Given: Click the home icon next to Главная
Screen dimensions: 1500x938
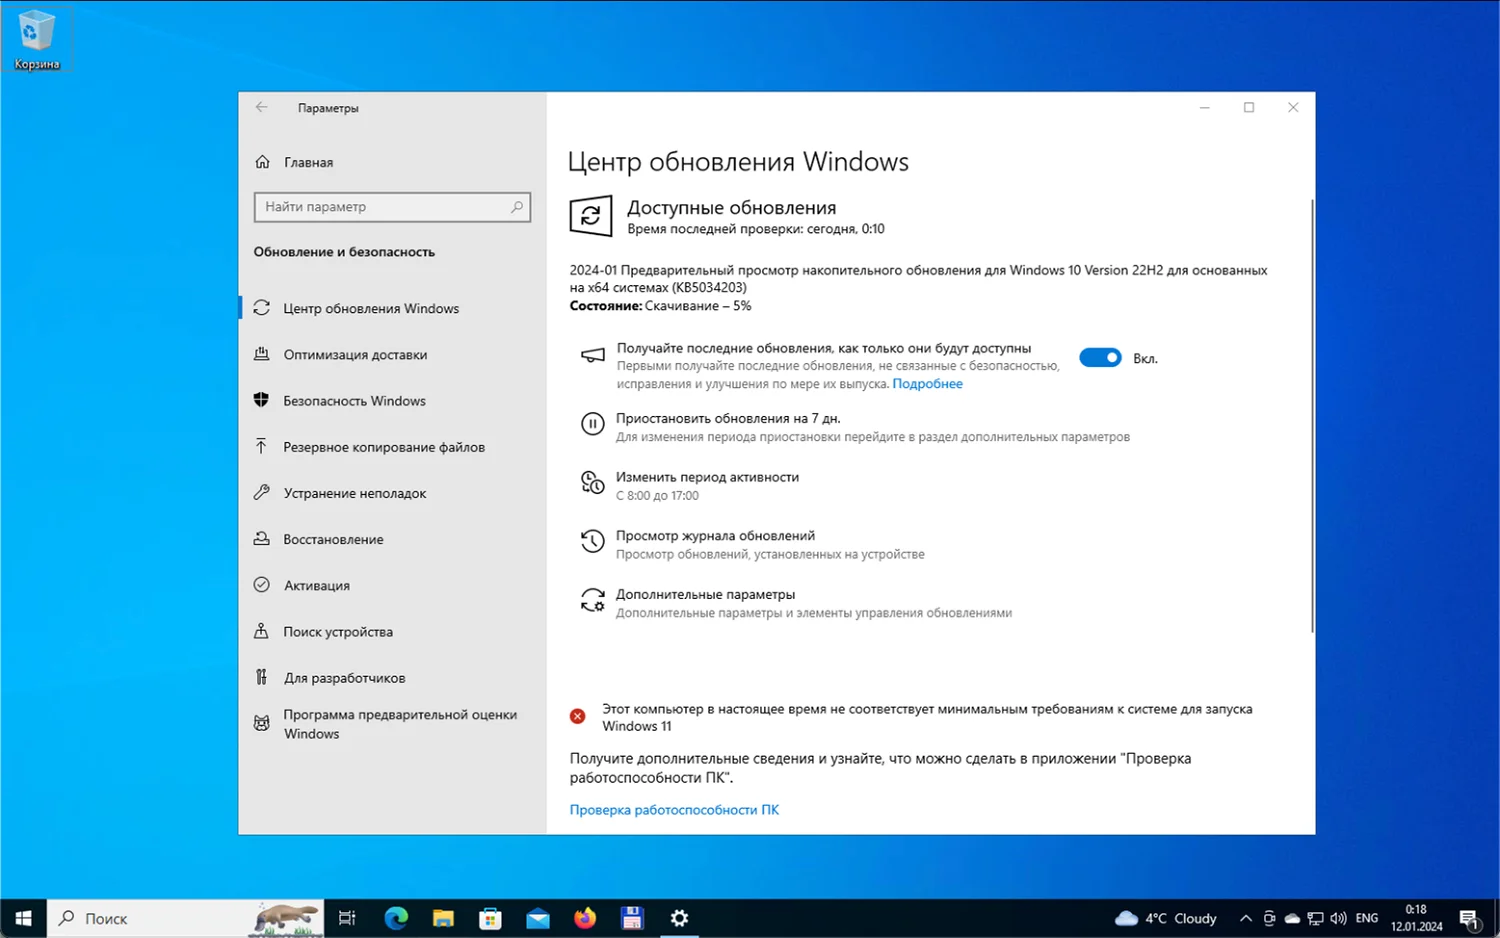Looking at the screenshot, I should click(262, 162).
